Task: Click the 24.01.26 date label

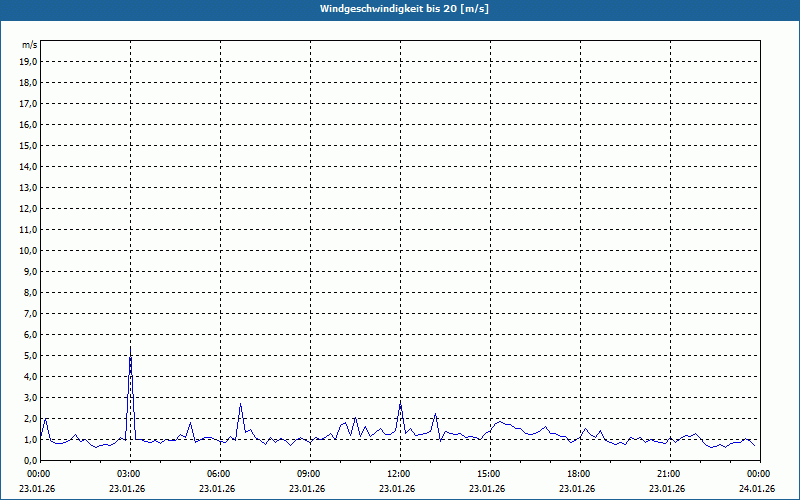Action: point(756,489)
